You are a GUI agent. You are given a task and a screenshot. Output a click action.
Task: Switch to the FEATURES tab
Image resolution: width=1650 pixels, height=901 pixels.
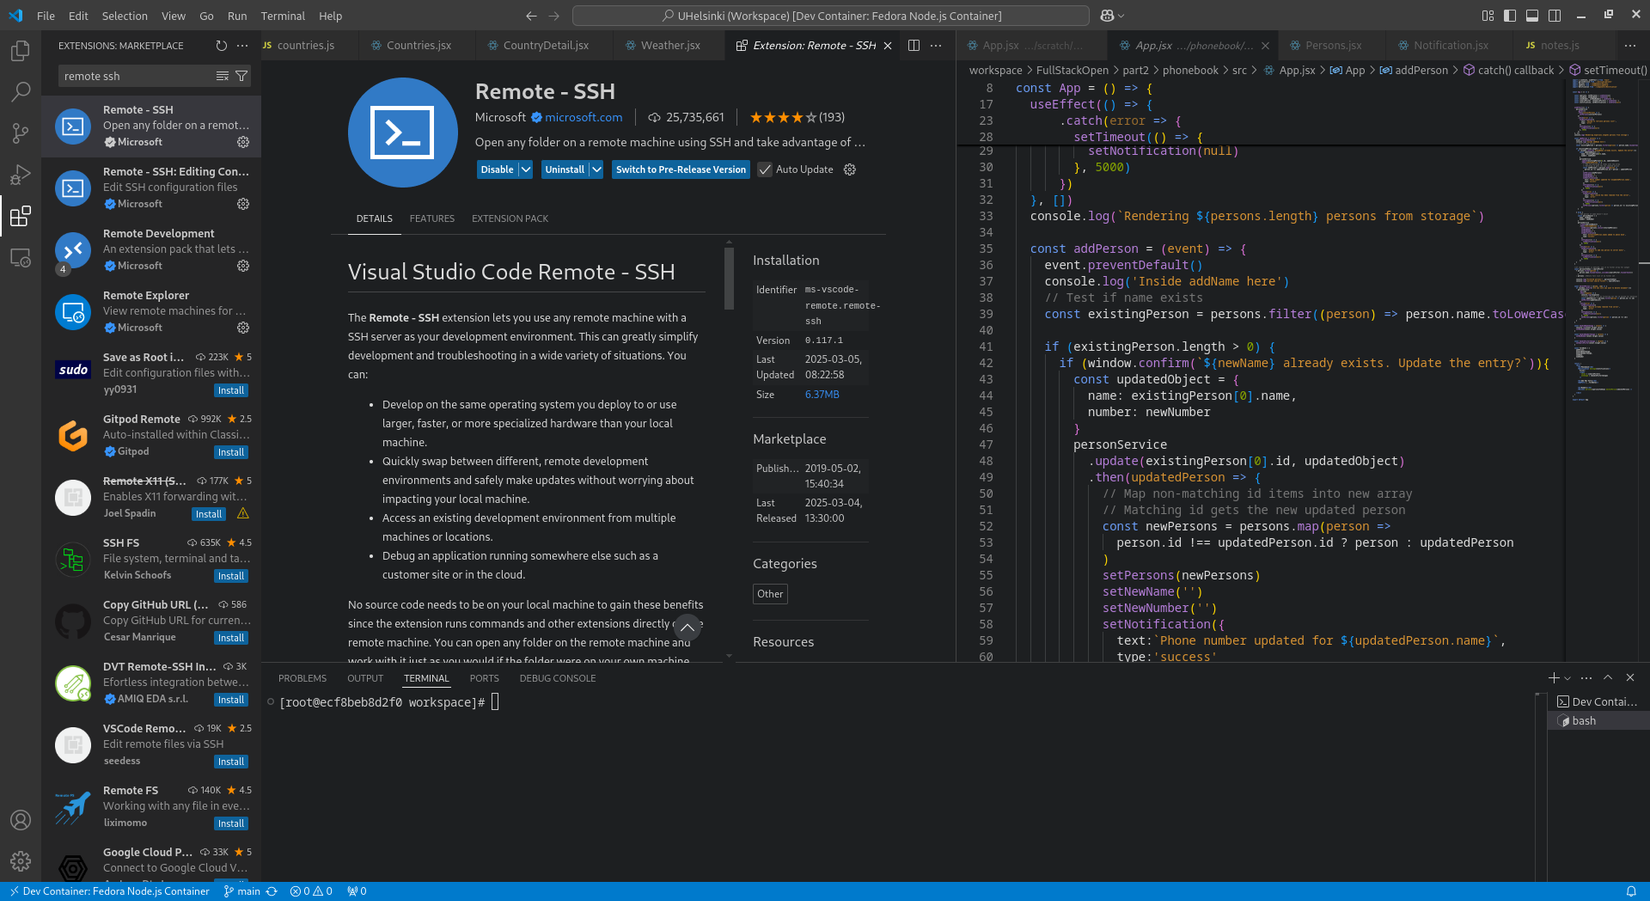click(432, 218)
